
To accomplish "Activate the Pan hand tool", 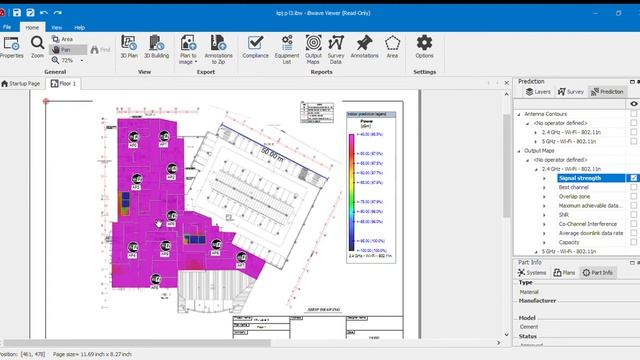I will [68, 50].
